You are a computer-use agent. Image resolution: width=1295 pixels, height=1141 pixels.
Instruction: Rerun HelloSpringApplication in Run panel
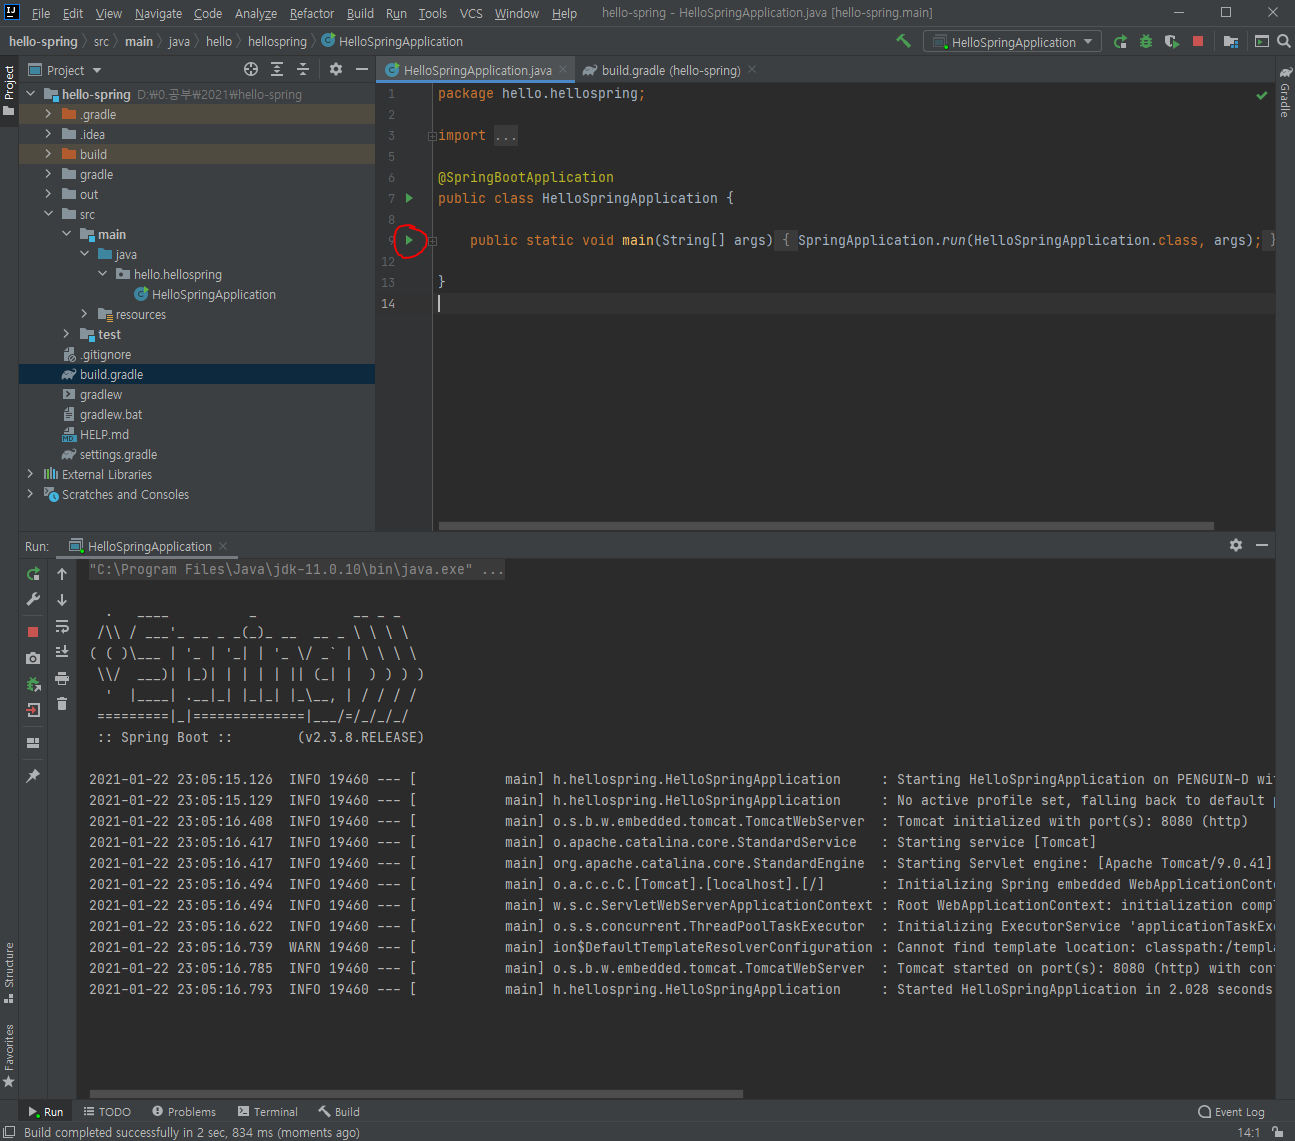pyautogui.click(x=33, y=574)
